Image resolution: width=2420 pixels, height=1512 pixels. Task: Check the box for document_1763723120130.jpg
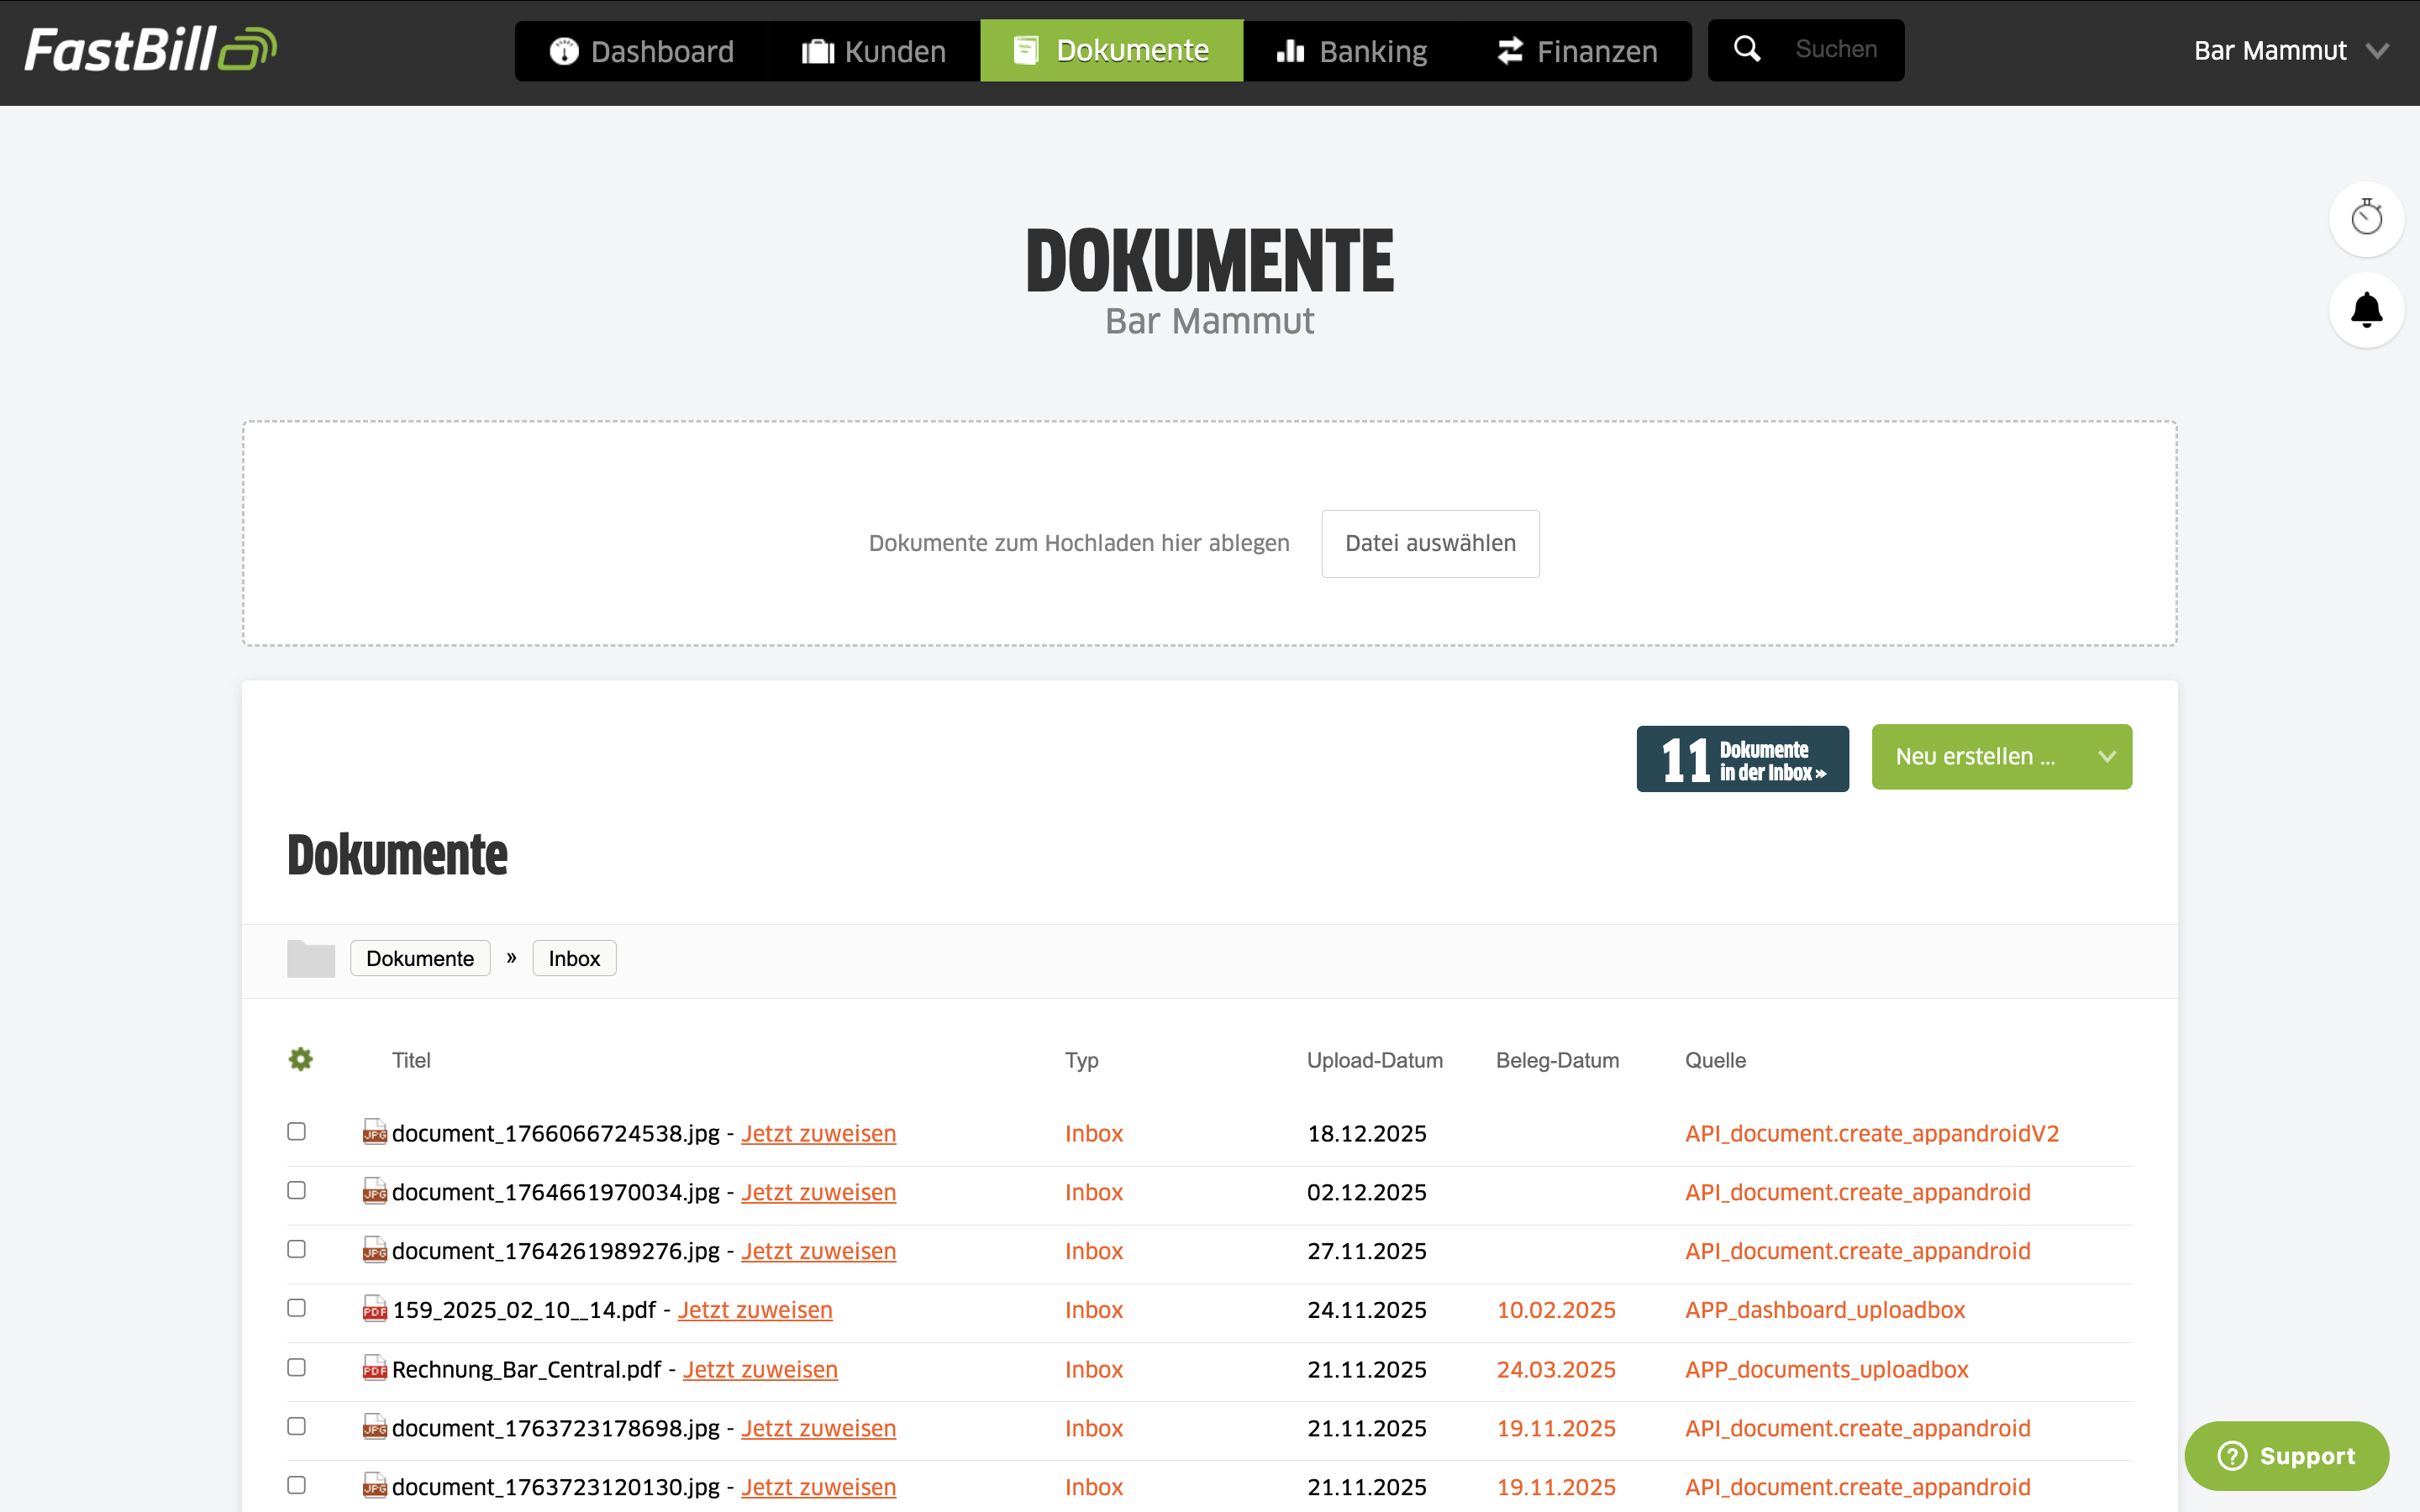tap(296, 1485)
